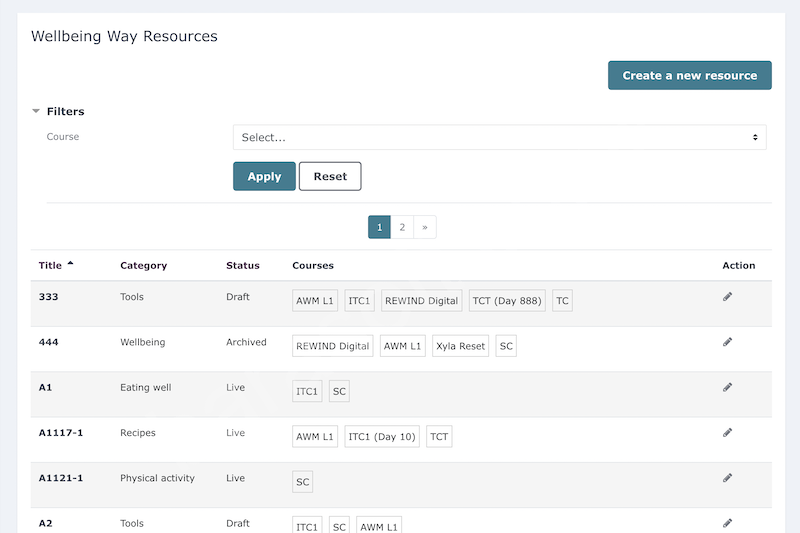The width and height of the screenshot is (800, 533).
Task: Click the Title sort ascending arrow
Action: coord(70,263)
